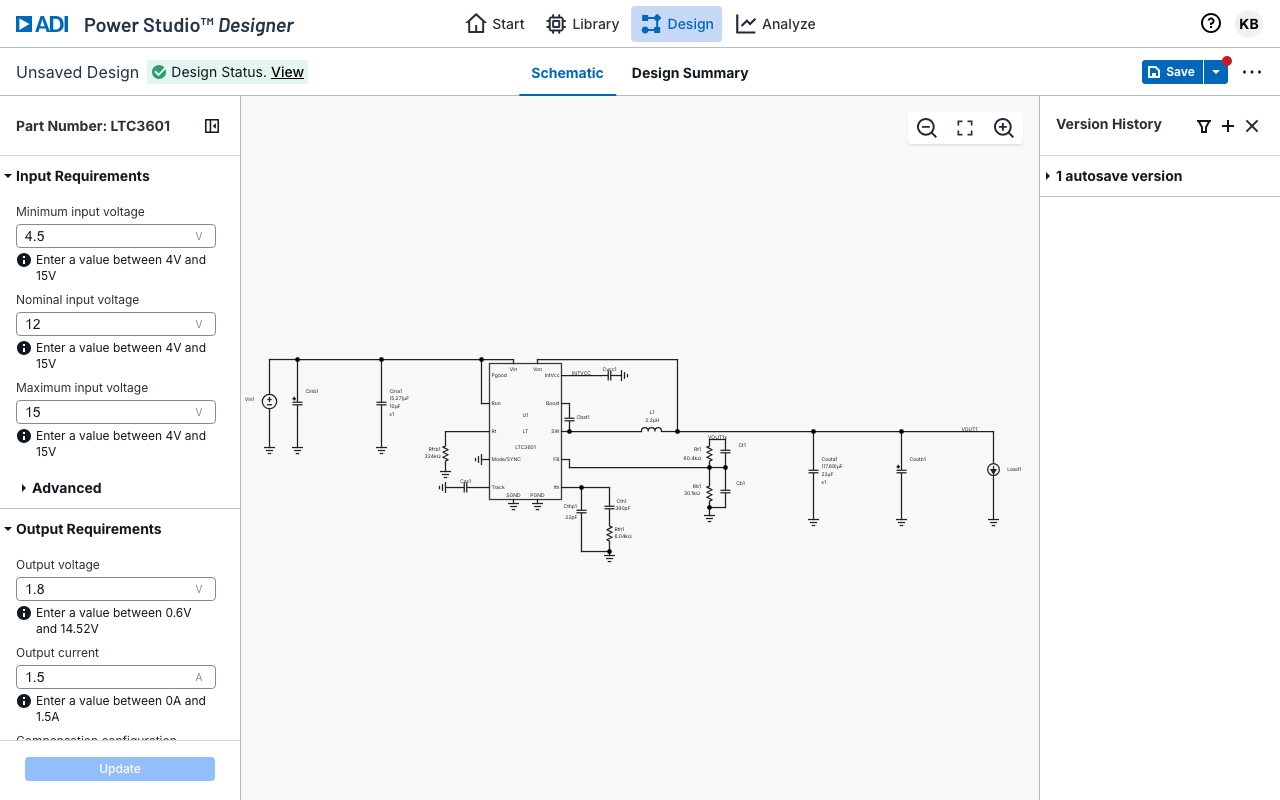Screen dimensions: 1280x800
Task: Select the Vin1 voltage source symbol
Action: point(269,401)
